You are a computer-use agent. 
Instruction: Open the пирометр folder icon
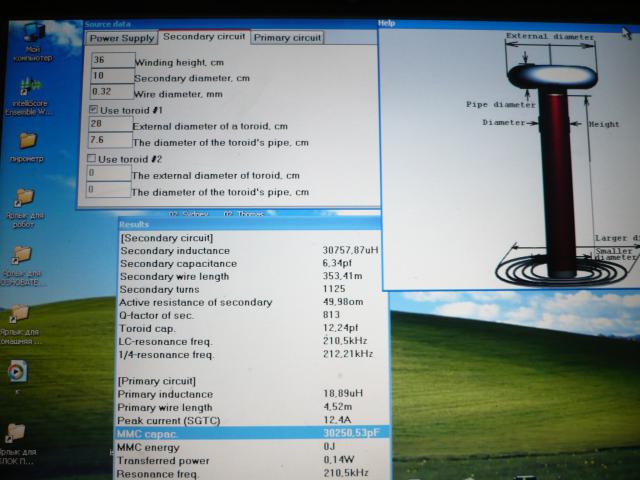coord(27,142)
